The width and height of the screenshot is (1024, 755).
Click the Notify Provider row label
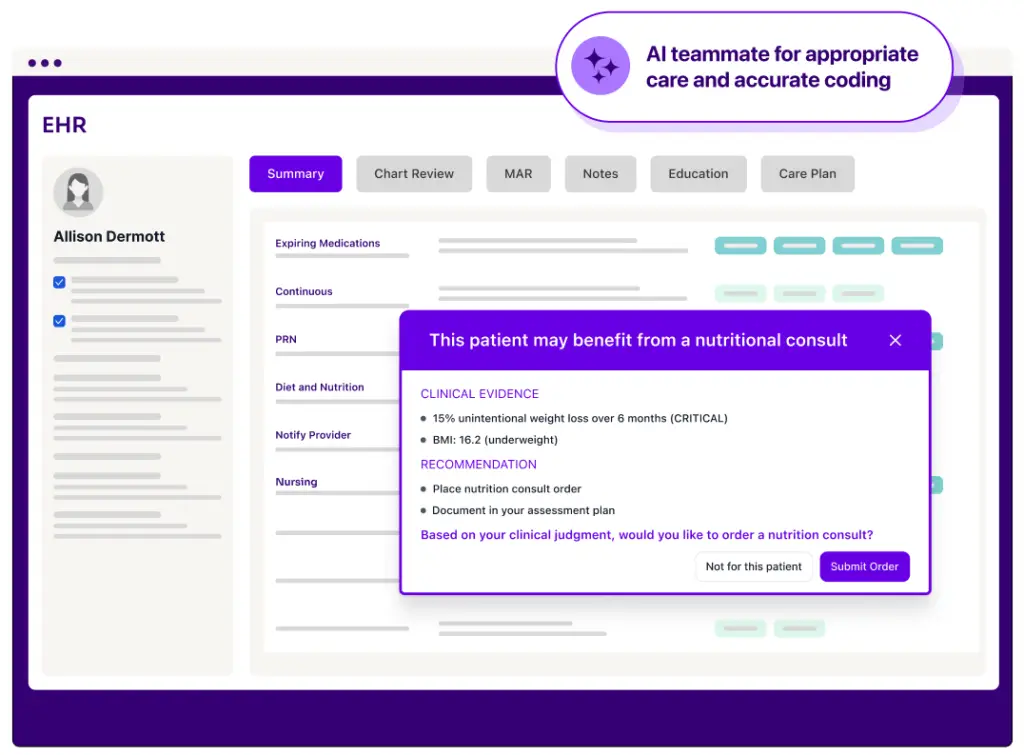pos(313,435)
